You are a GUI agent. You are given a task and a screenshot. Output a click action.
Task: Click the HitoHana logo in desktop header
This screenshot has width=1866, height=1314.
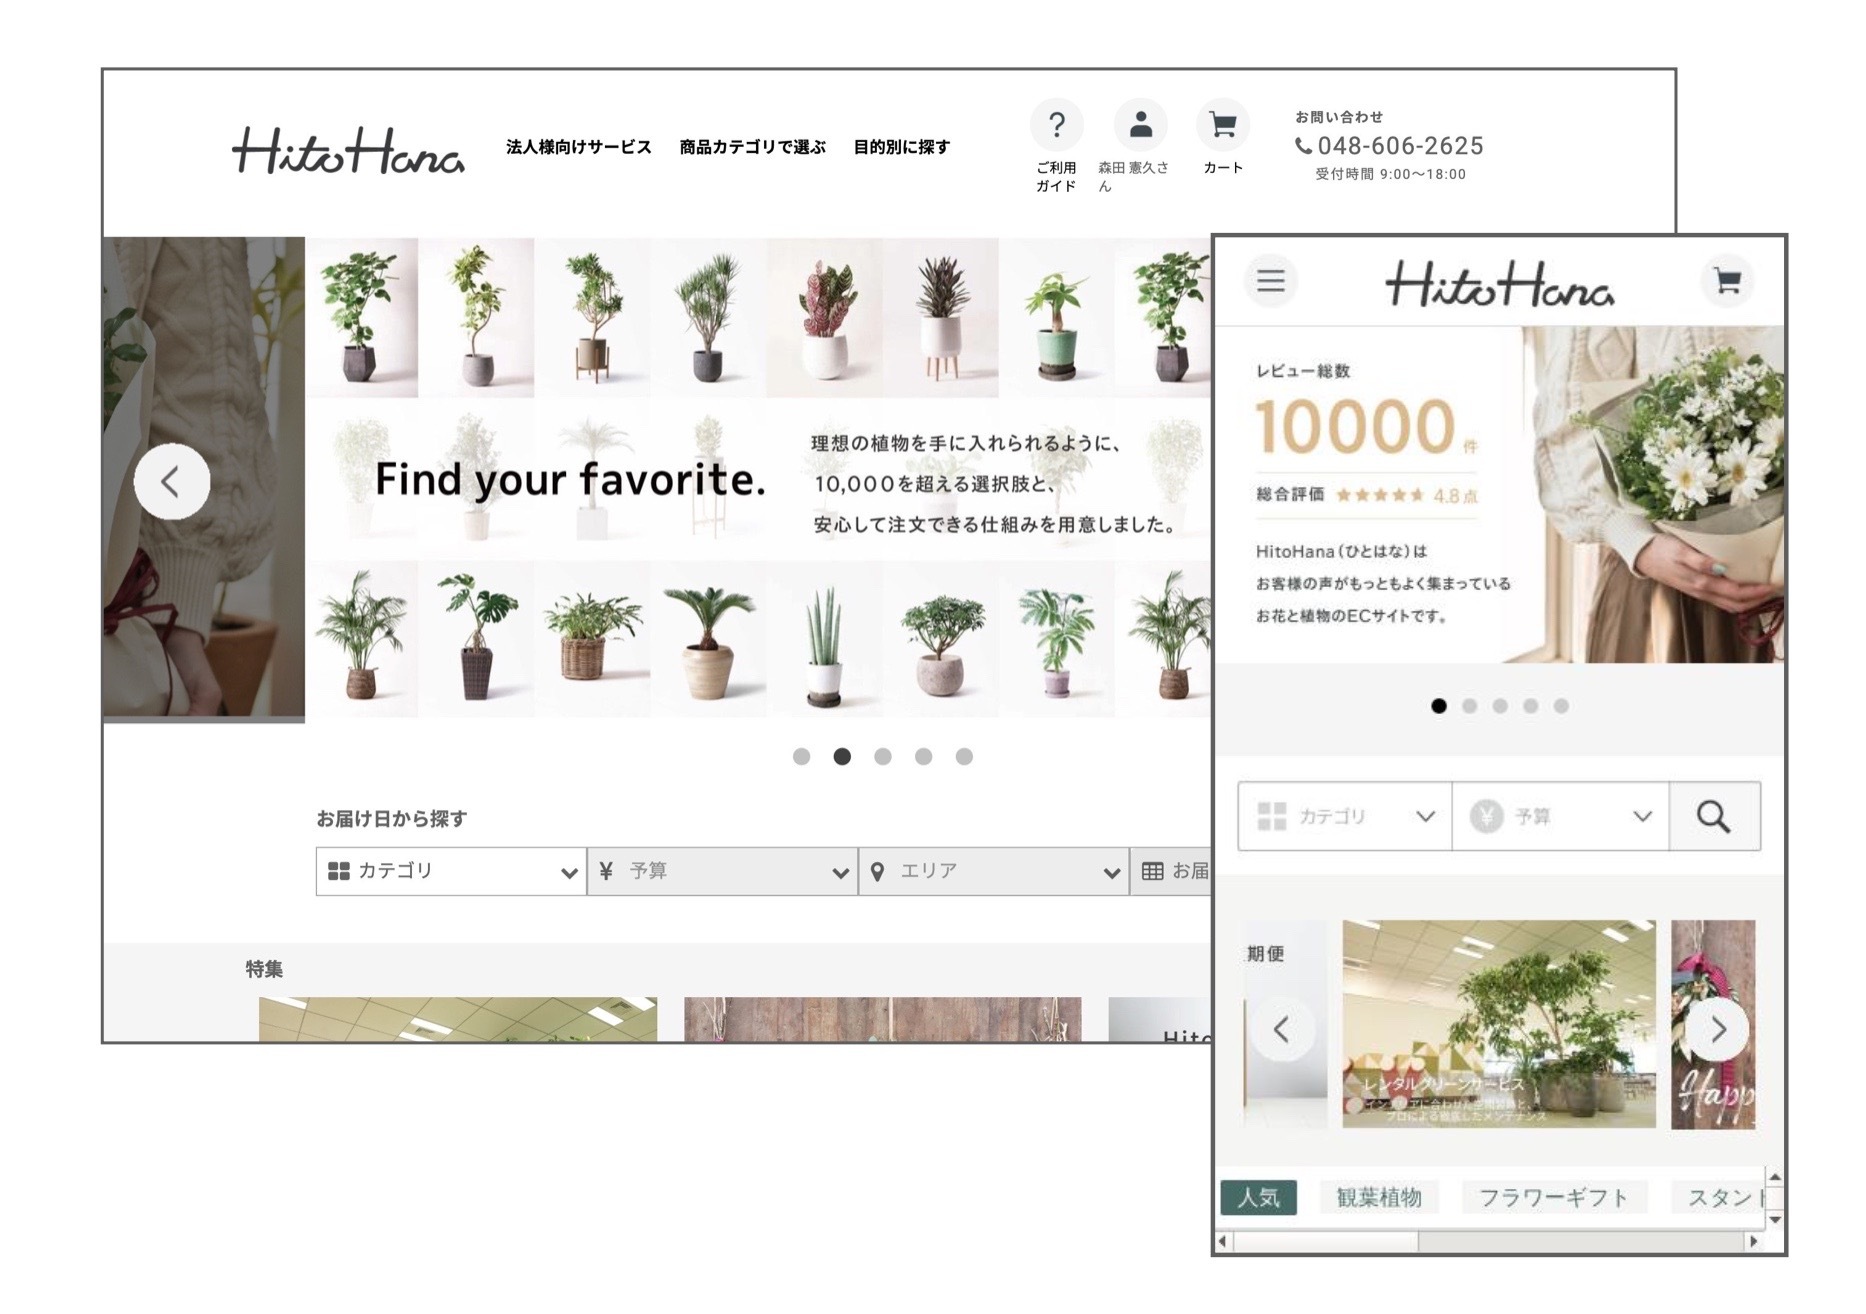pos(348,150)
